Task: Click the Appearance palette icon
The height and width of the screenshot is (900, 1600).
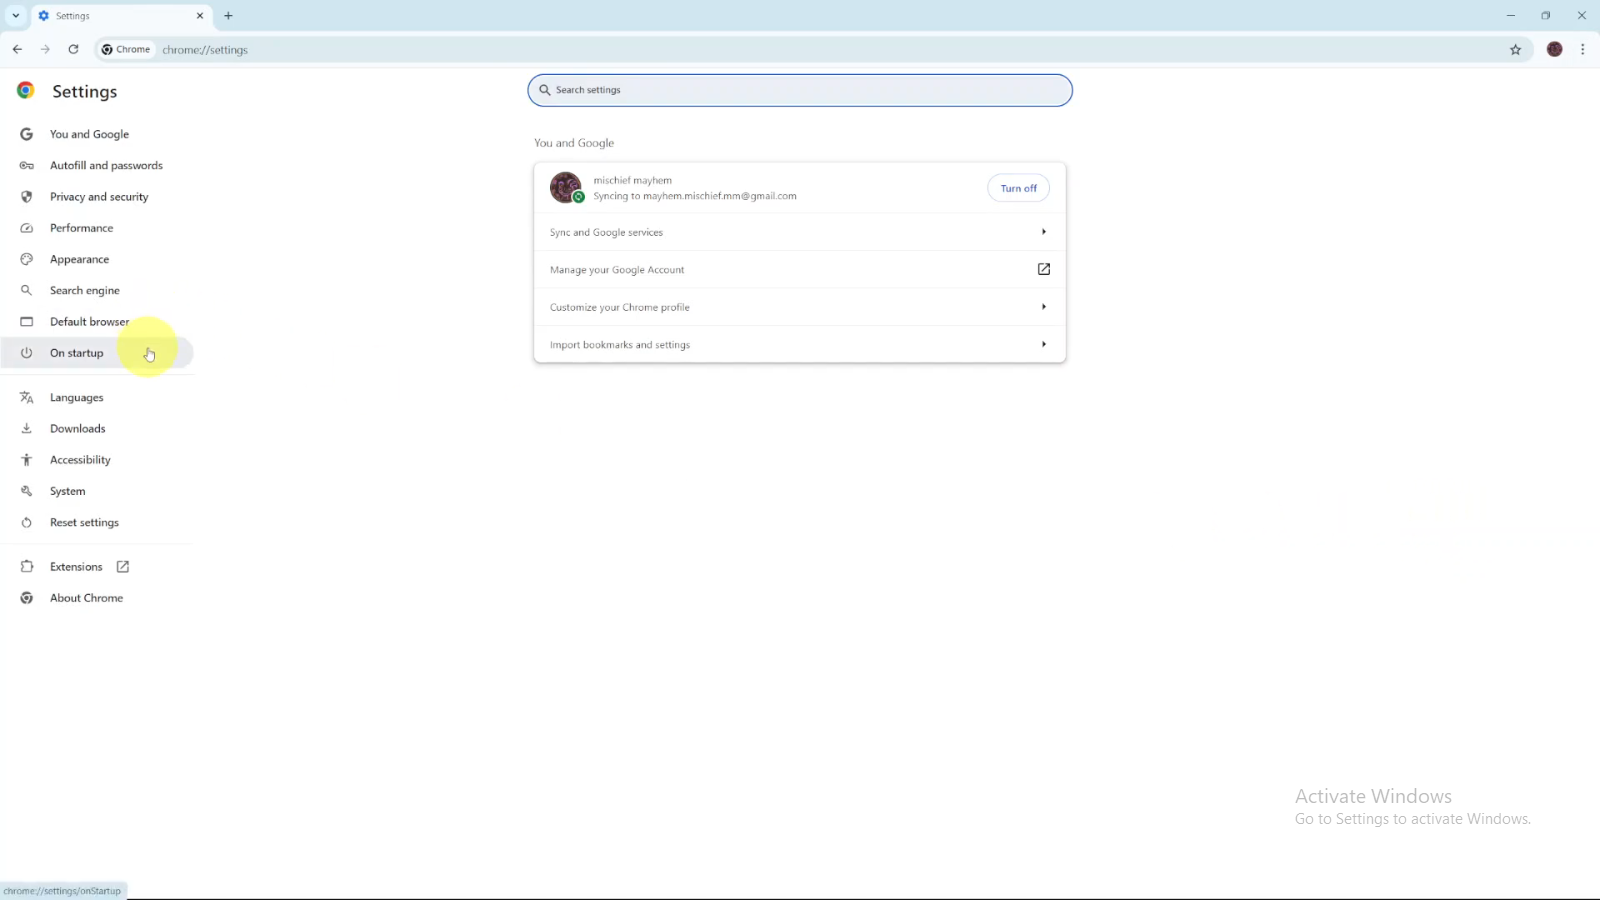Action: click(x=27, y=259)
